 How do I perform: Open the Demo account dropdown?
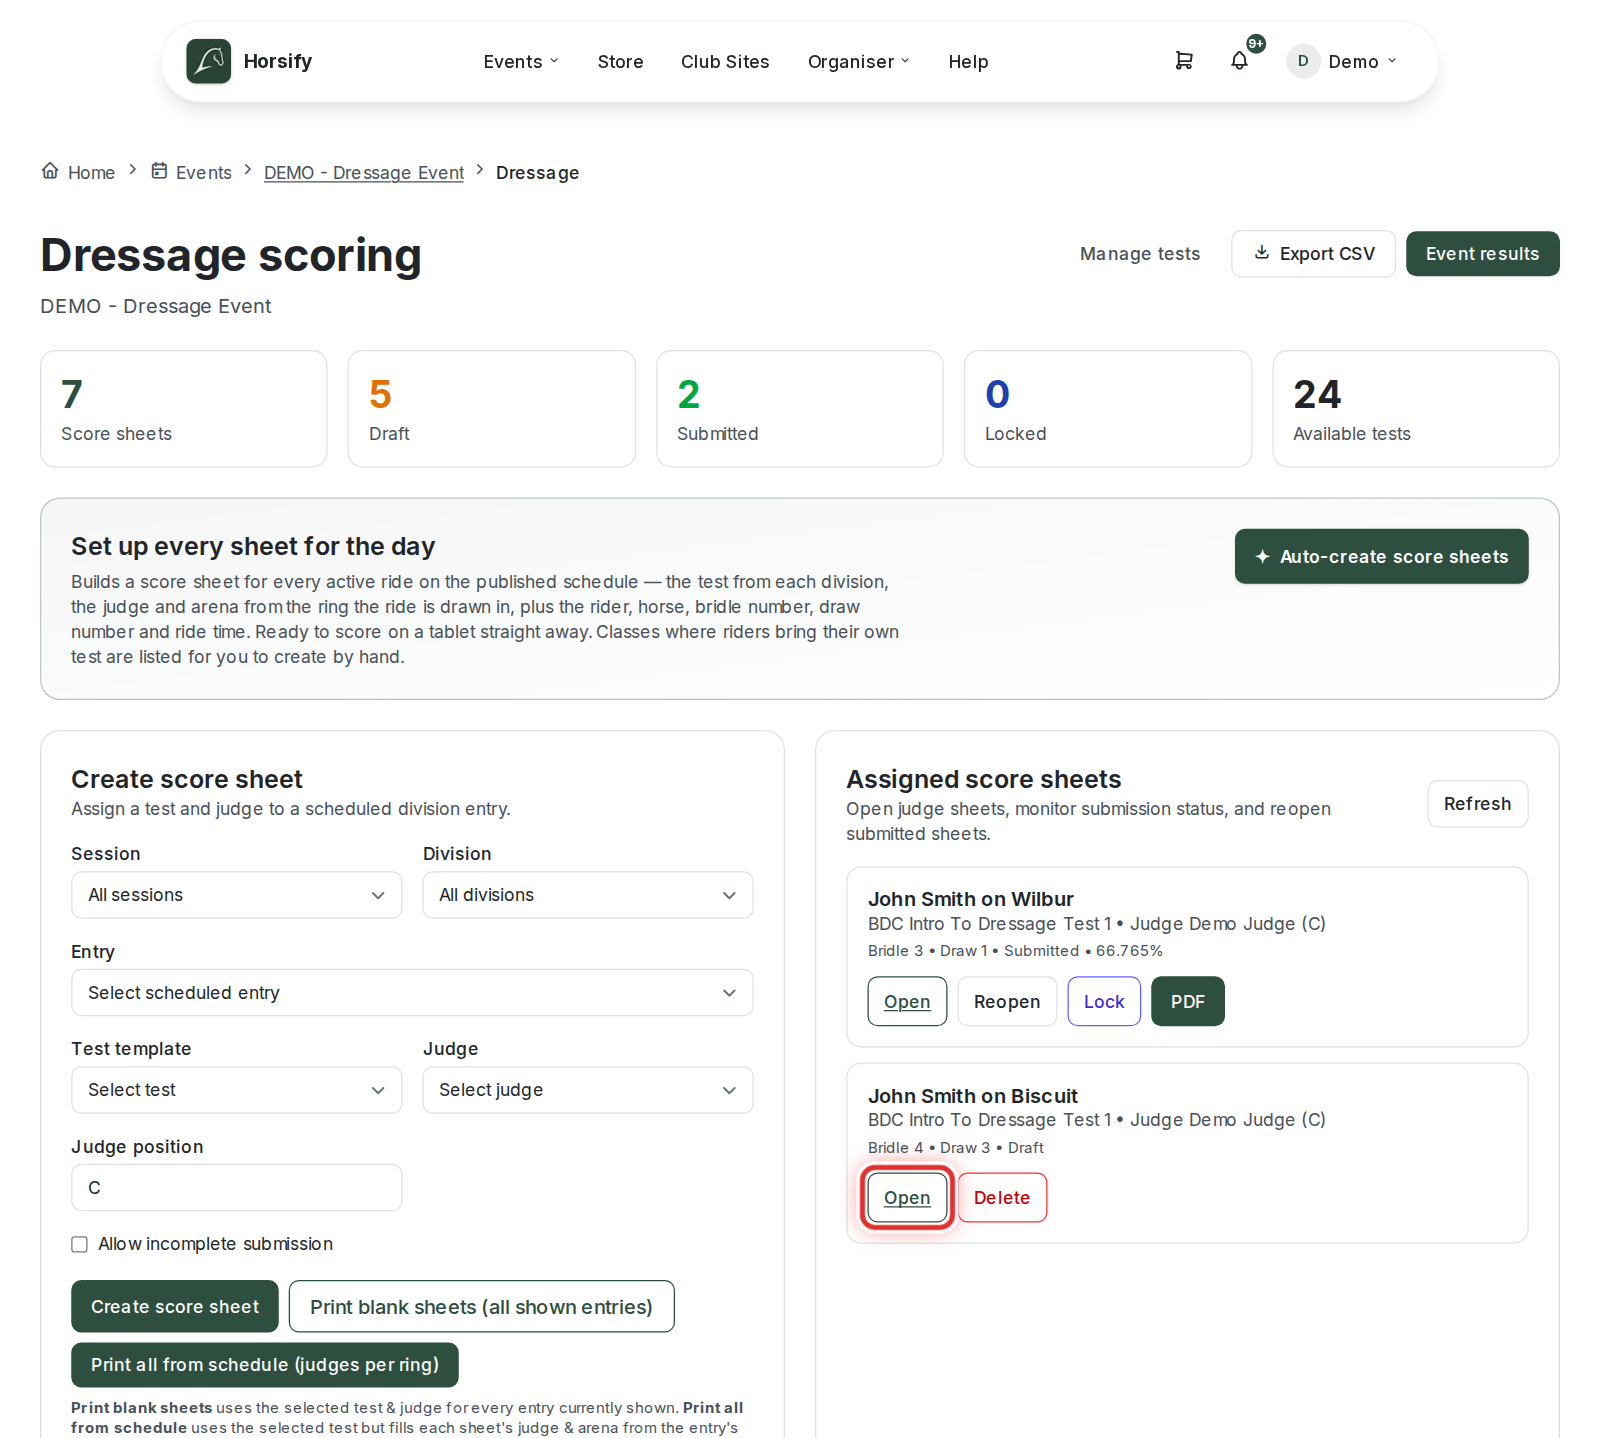(1342, 62)
